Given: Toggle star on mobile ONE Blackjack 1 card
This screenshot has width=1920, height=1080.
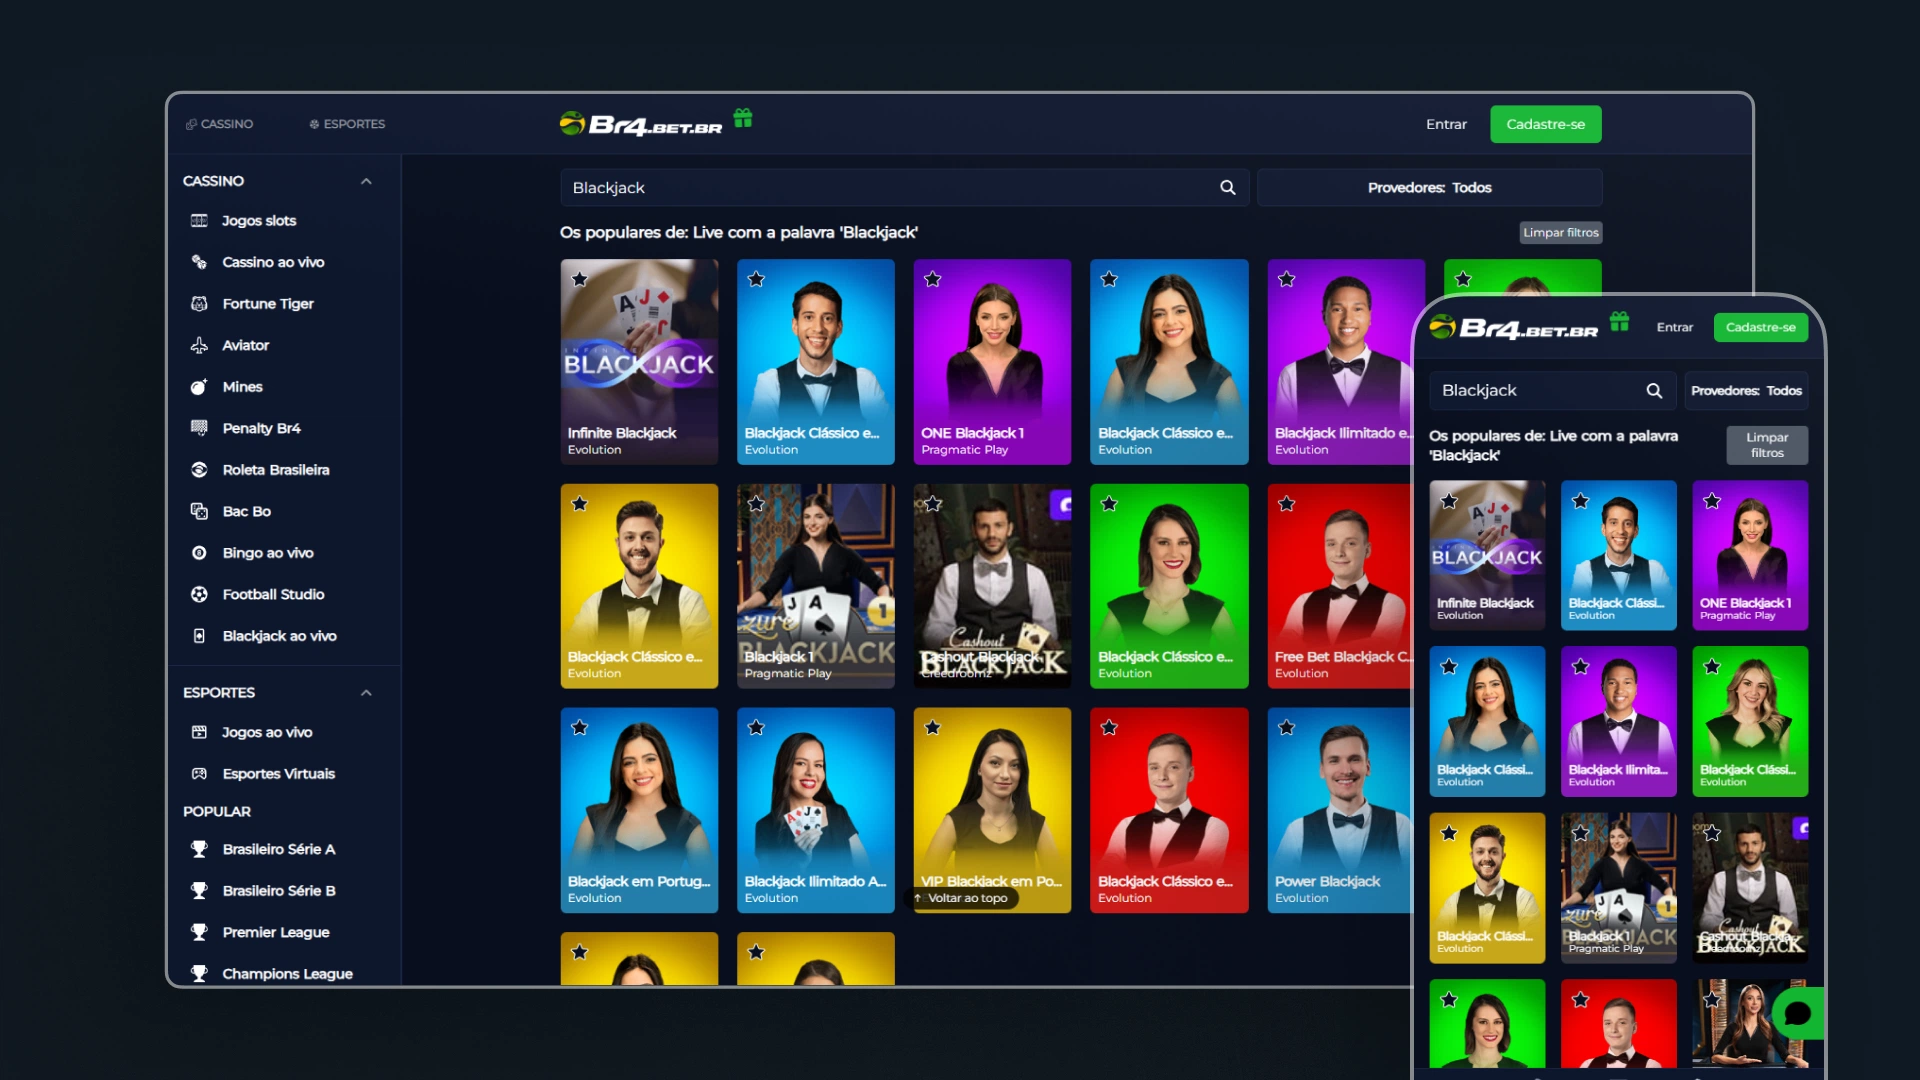Looking at the screenshot, I should [1712, 500].
